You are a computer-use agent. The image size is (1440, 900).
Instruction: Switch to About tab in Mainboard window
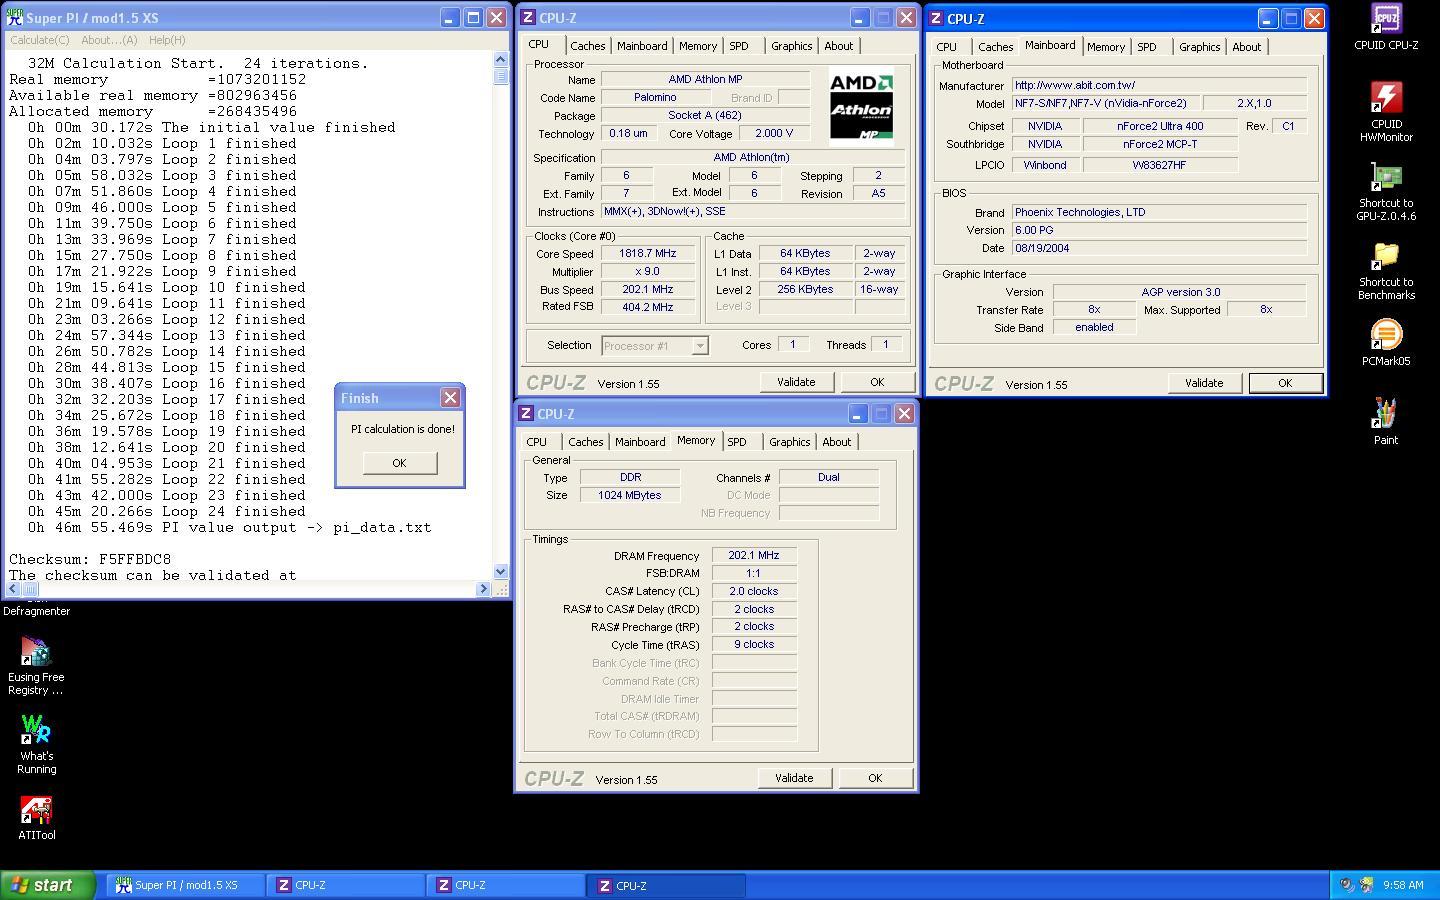click(1247, 47)
